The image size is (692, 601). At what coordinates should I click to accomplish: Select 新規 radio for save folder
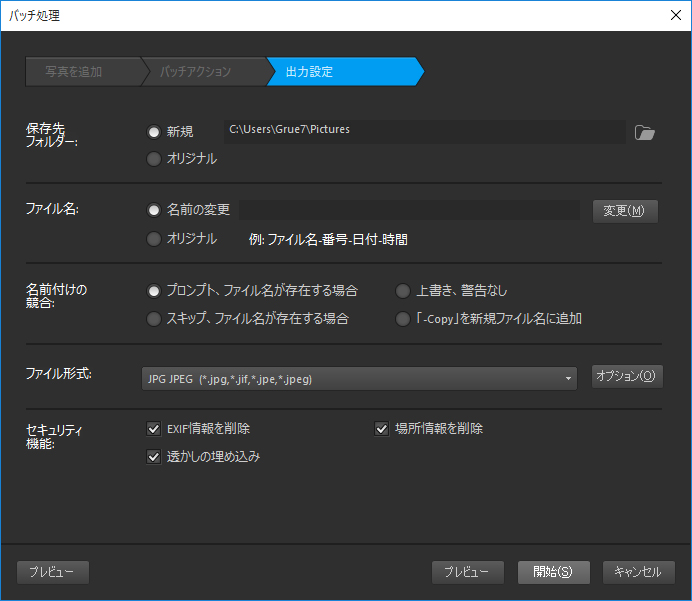(x=154, y=132)
